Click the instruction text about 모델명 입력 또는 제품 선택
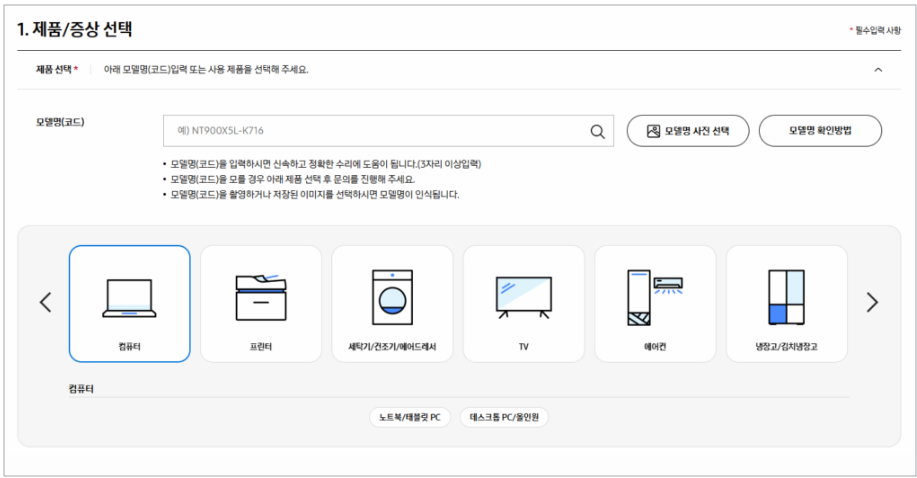917x478 pixels. (x=206, y=69)
